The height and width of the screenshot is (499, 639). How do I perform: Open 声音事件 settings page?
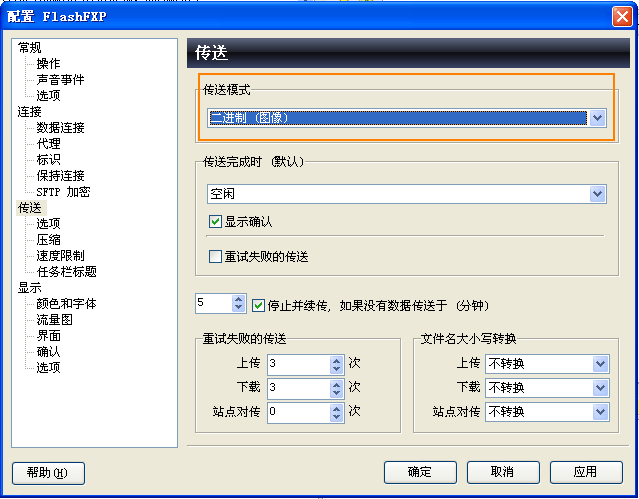pos(60,79)
